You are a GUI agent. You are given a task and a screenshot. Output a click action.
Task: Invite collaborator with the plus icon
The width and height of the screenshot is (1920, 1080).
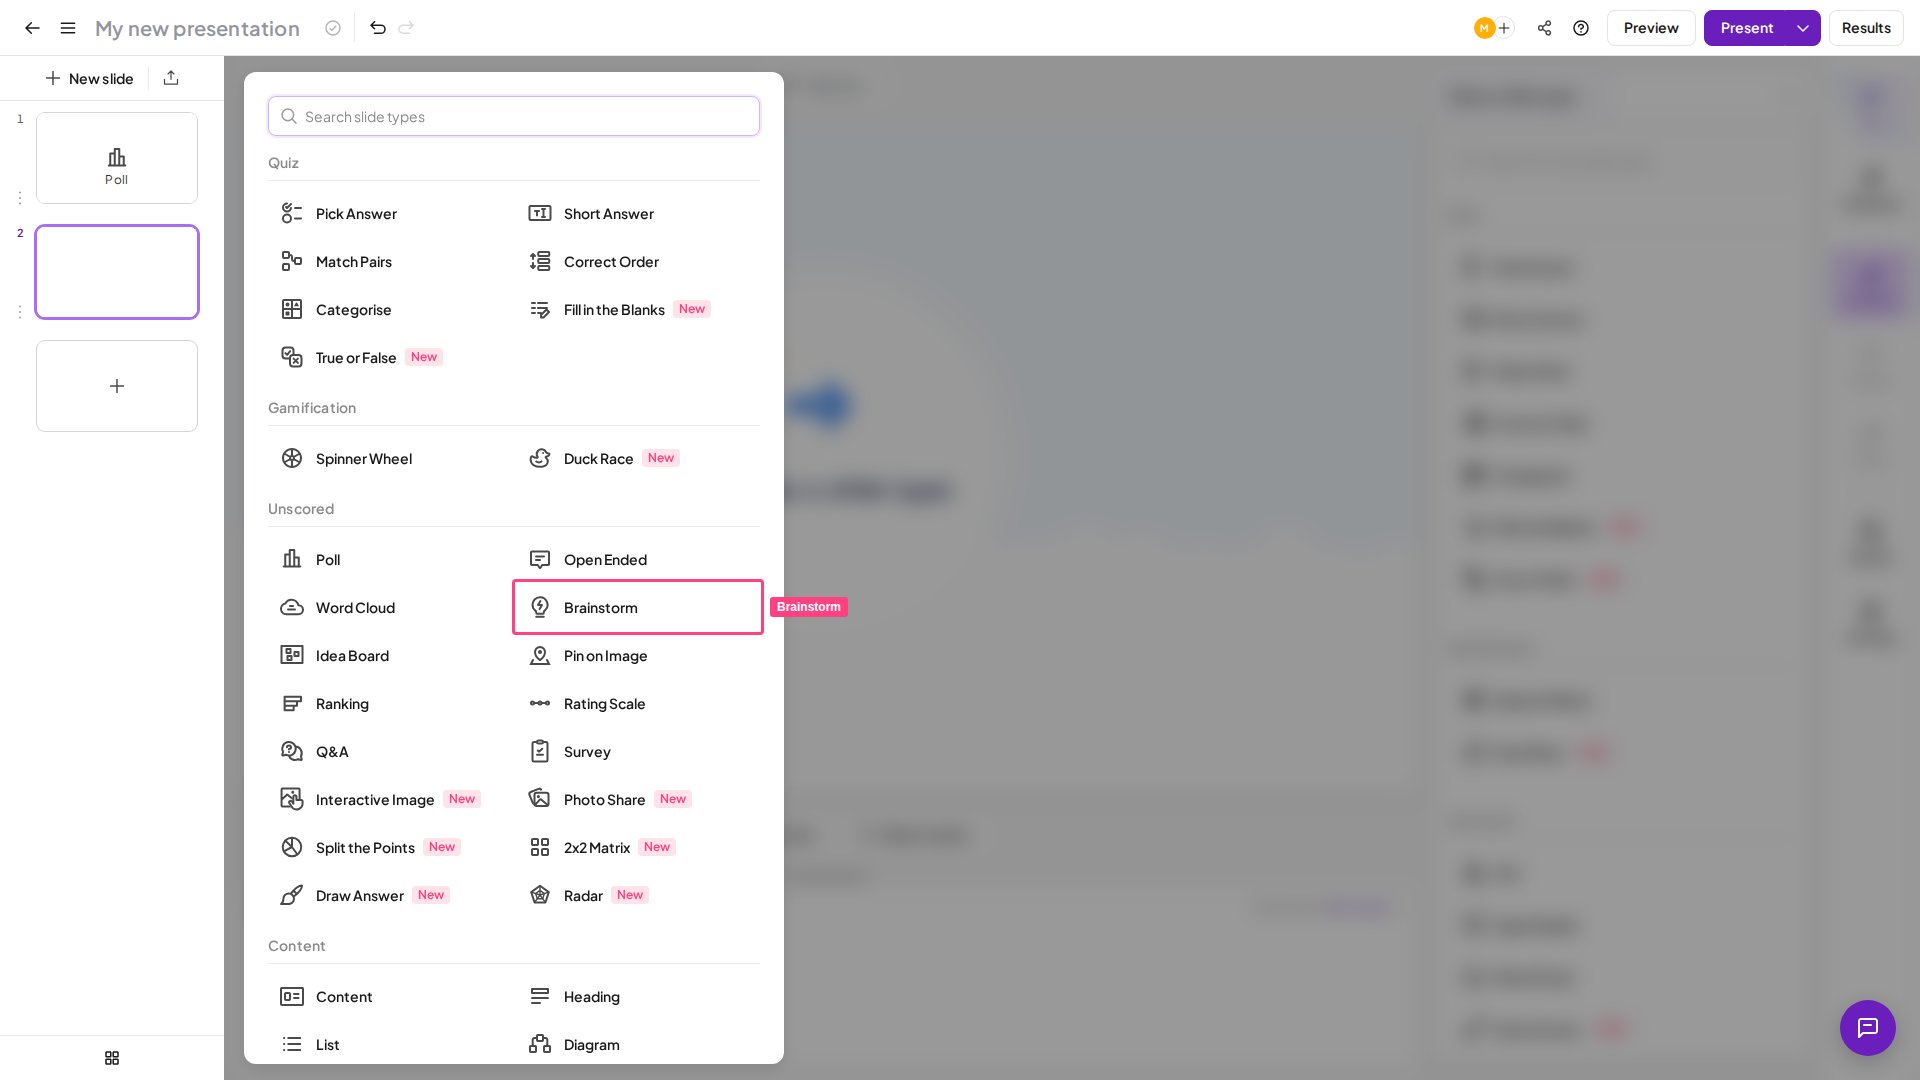(x=1504, y=28)
